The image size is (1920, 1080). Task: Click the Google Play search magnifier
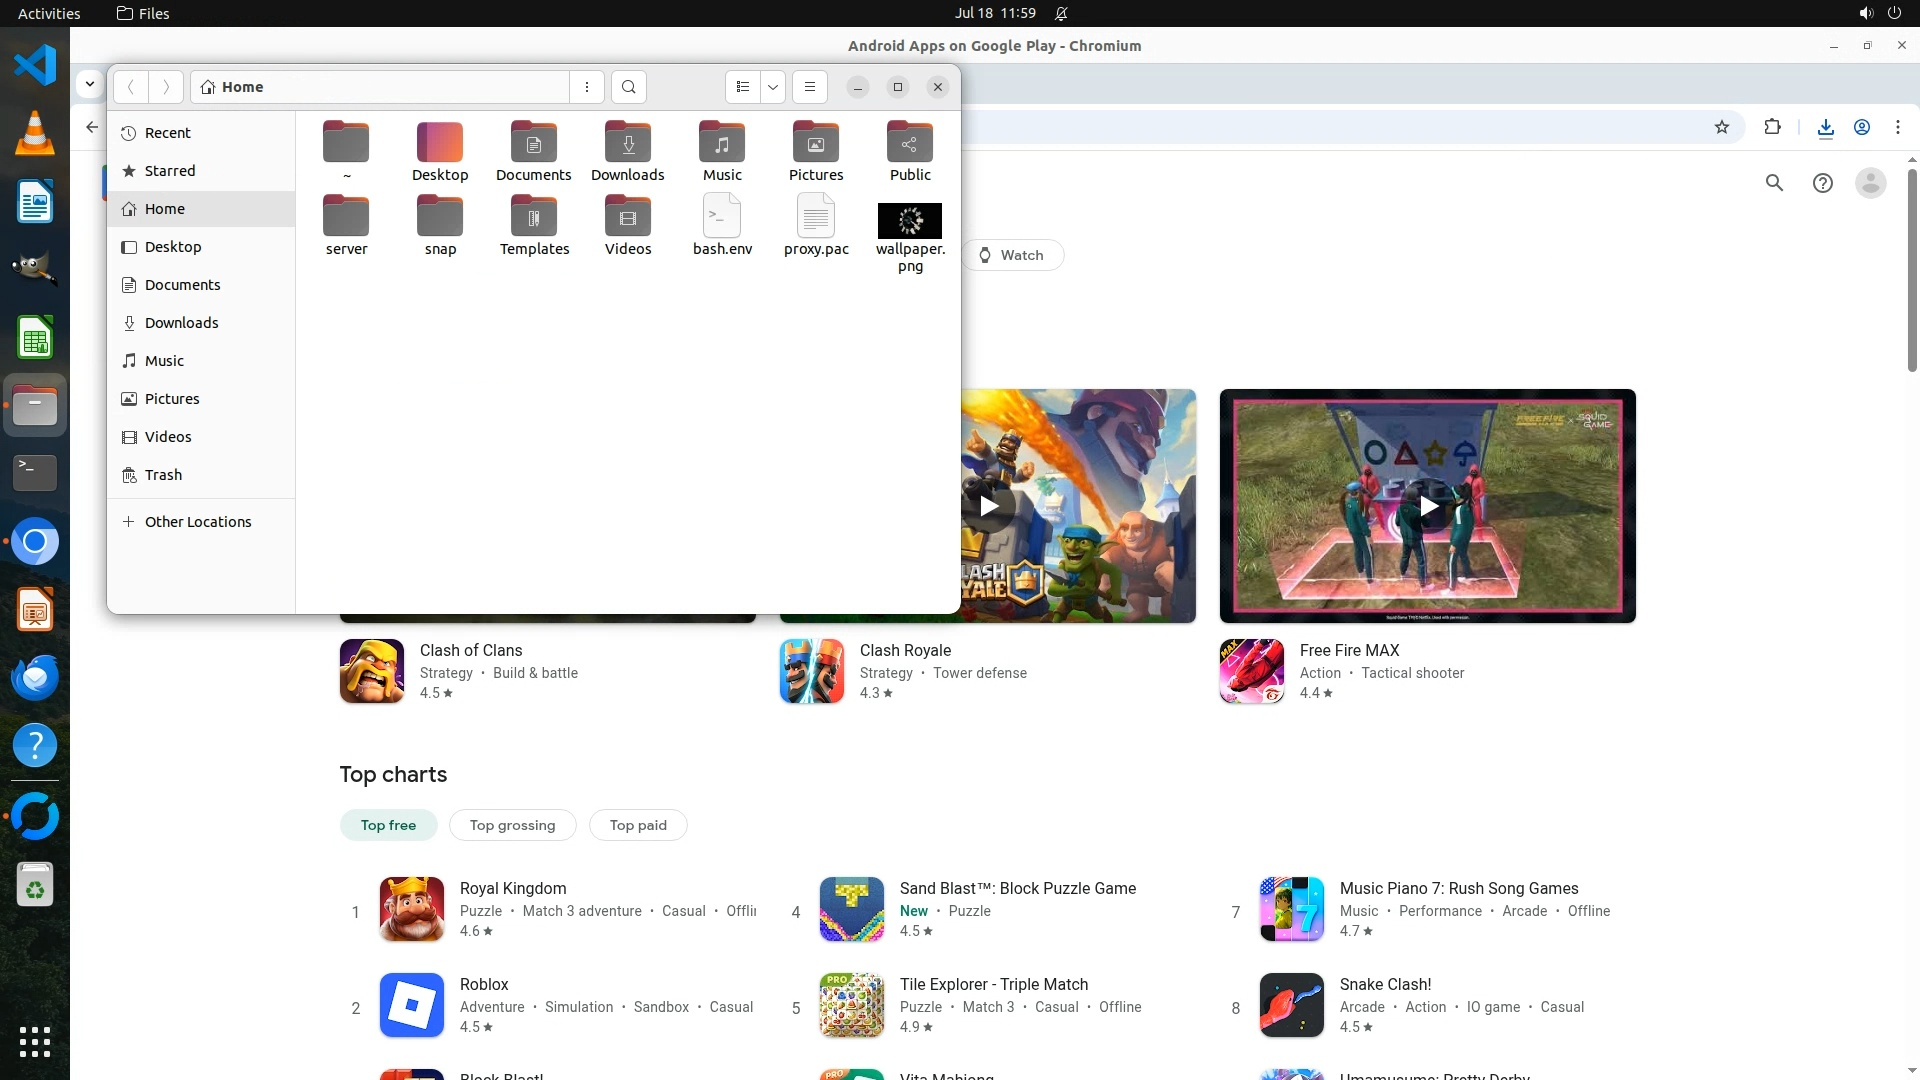coord(1774,183)
